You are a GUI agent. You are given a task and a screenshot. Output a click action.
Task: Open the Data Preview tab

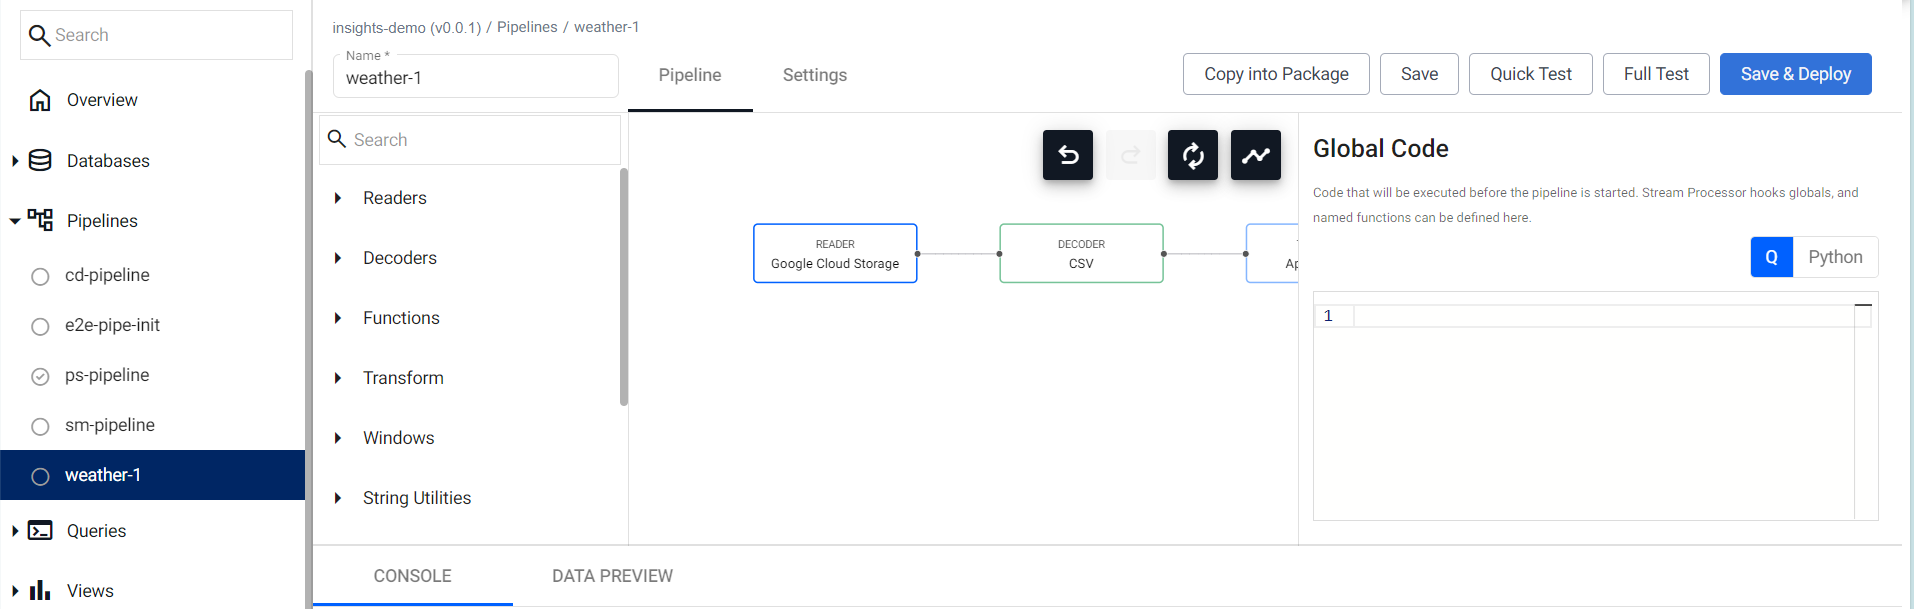[612, 576]
